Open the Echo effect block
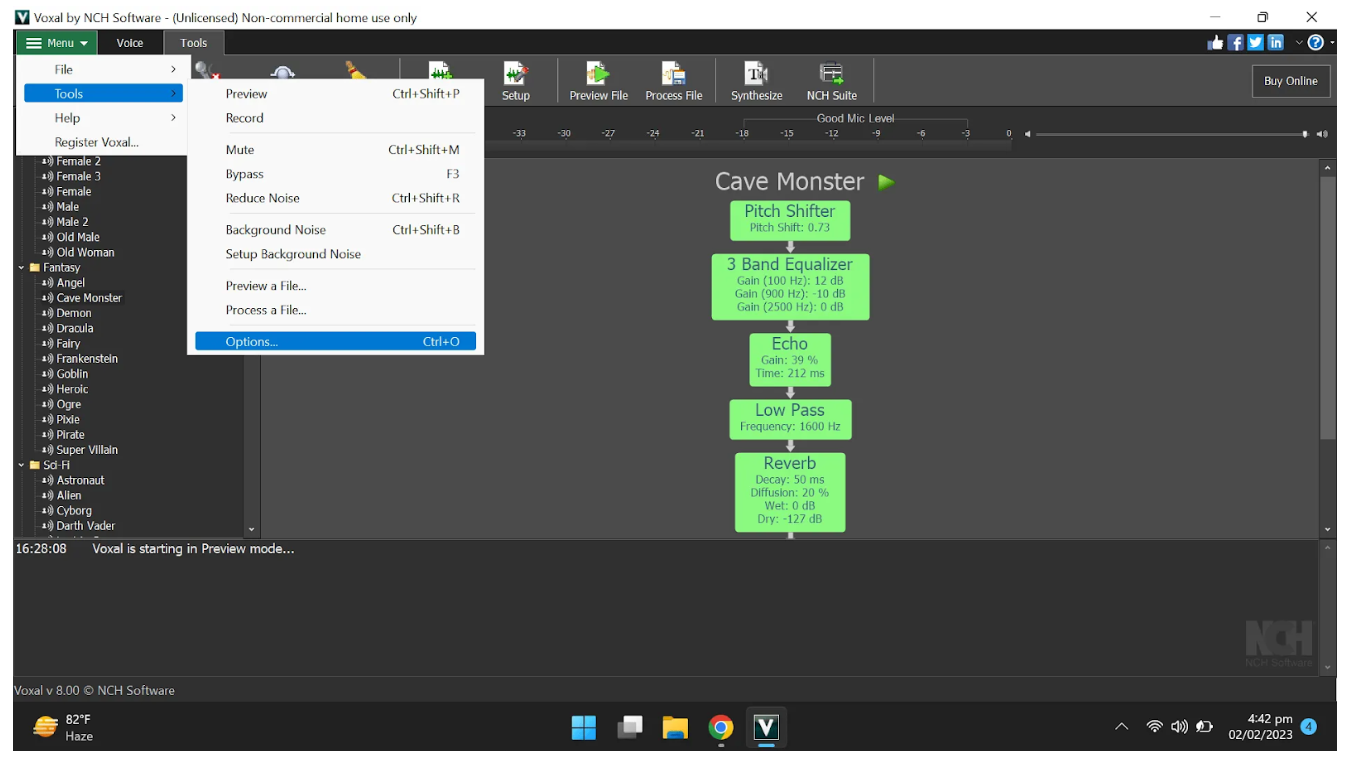Viewport: 1356px width, 772px height. [790, 360]
